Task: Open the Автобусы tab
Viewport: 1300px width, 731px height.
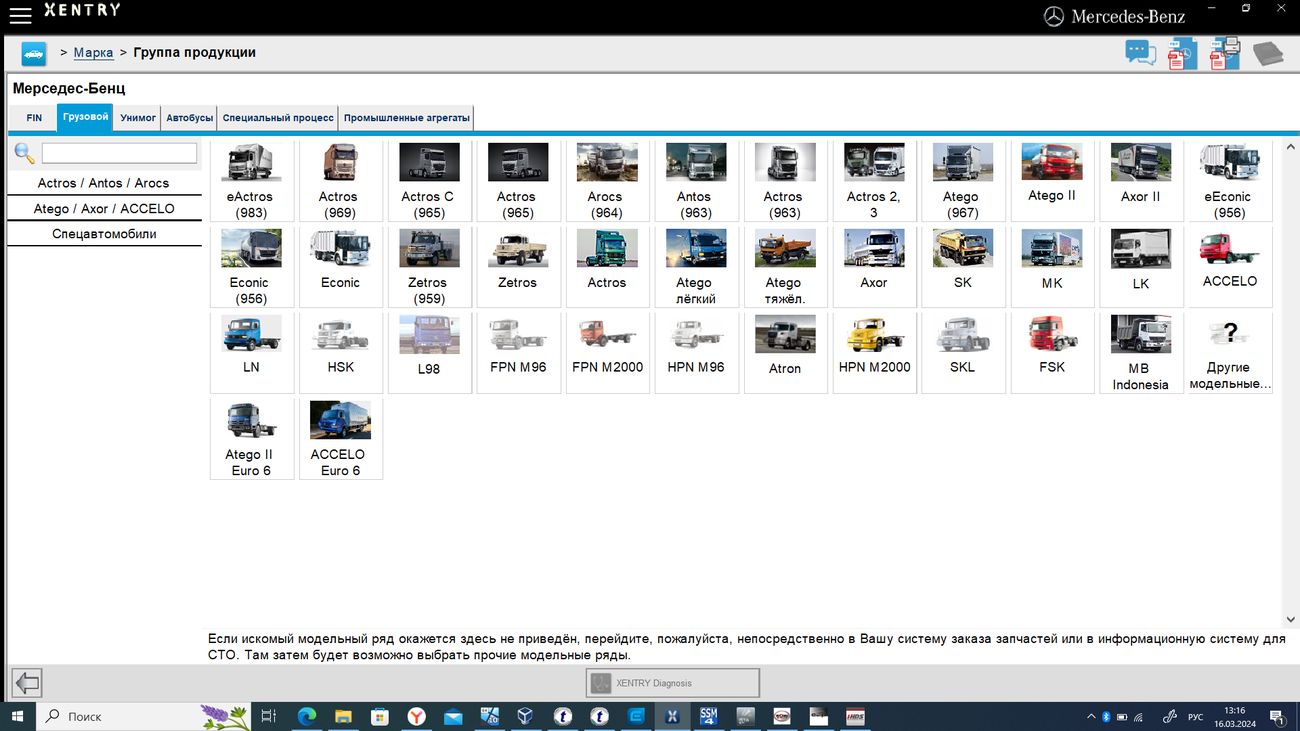Action: (190, 118)
